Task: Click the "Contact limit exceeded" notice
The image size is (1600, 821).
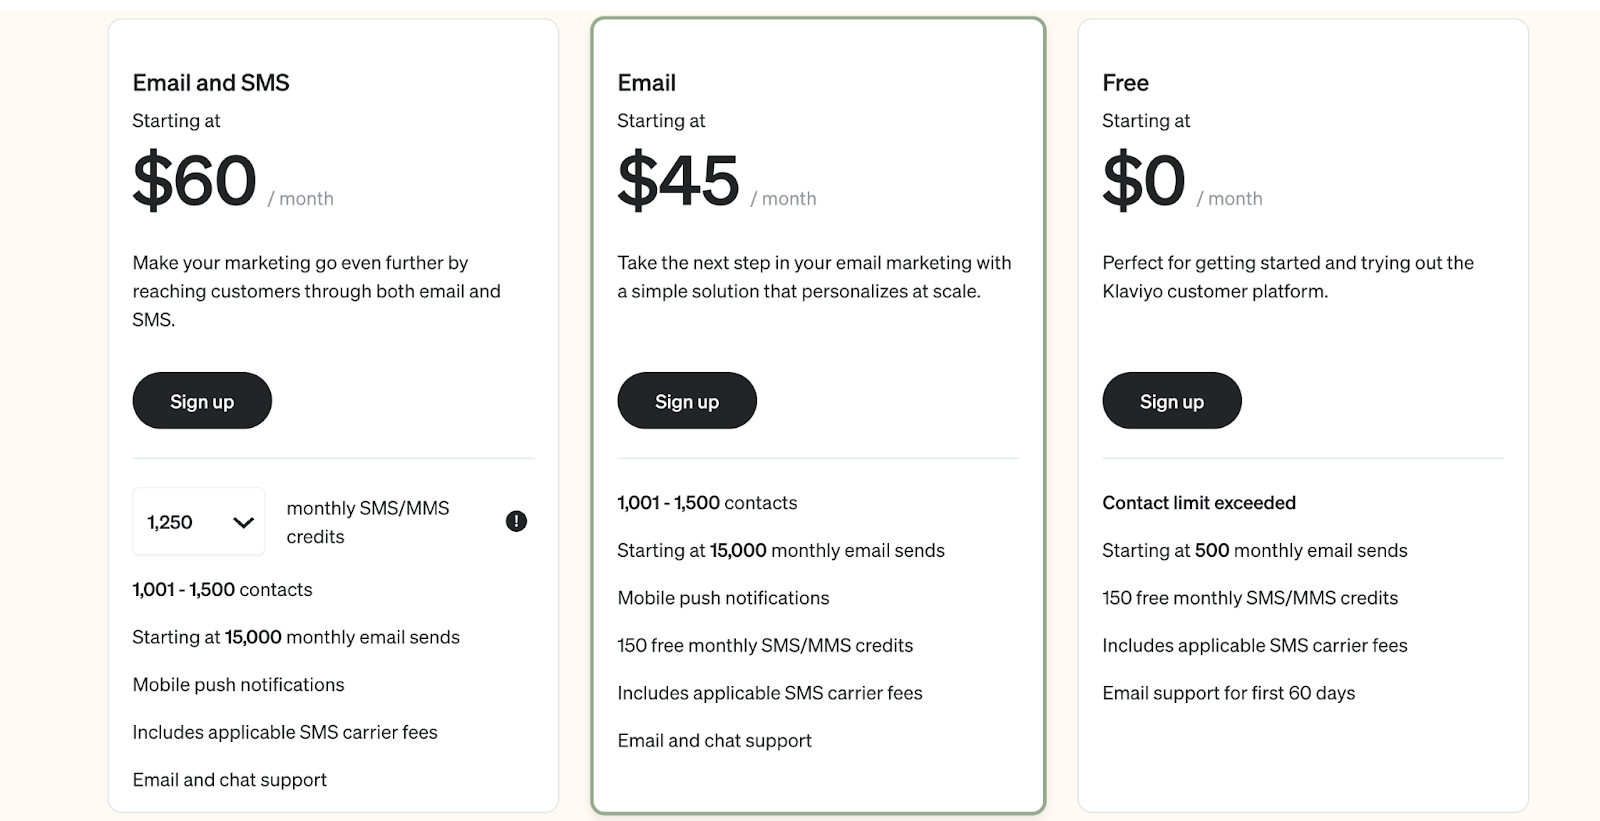Action: tap(1199, 503)
